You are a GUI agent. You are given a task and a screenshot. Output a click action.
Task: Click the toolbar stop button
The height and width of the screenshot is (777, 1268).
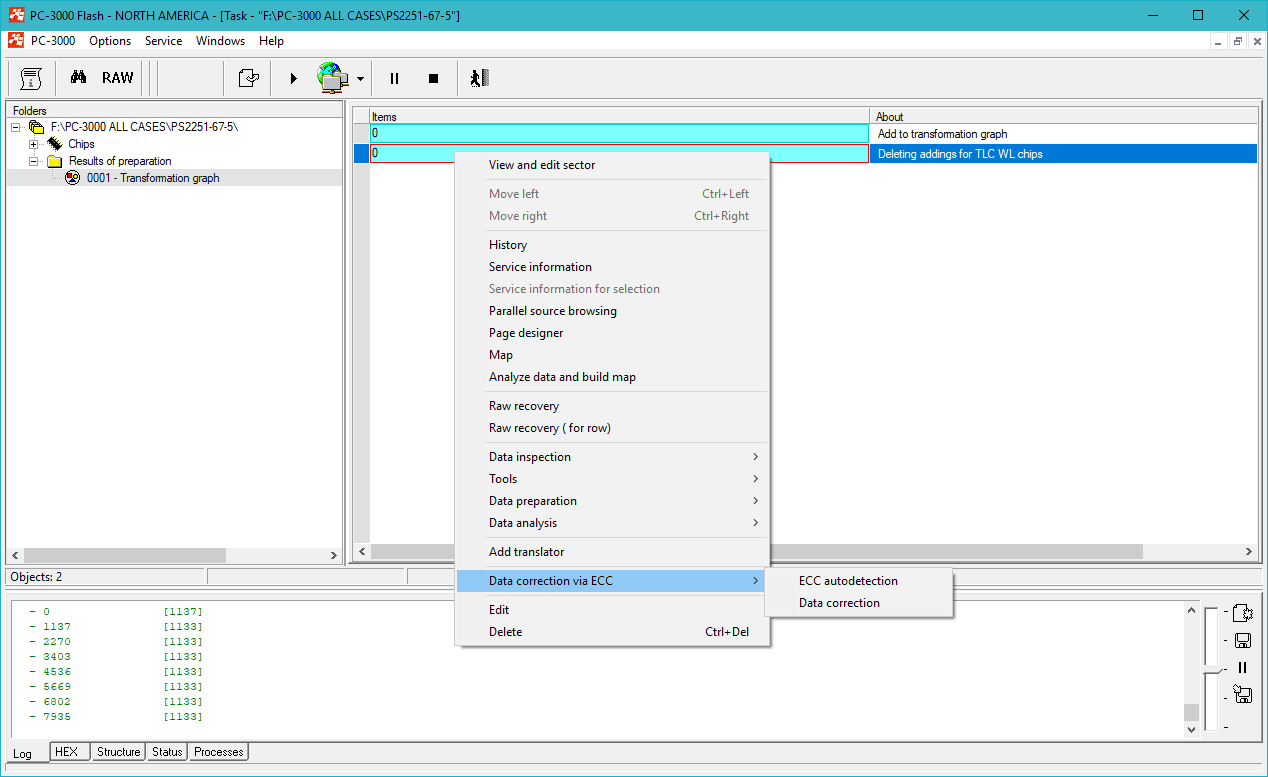(x=434, y=78)
